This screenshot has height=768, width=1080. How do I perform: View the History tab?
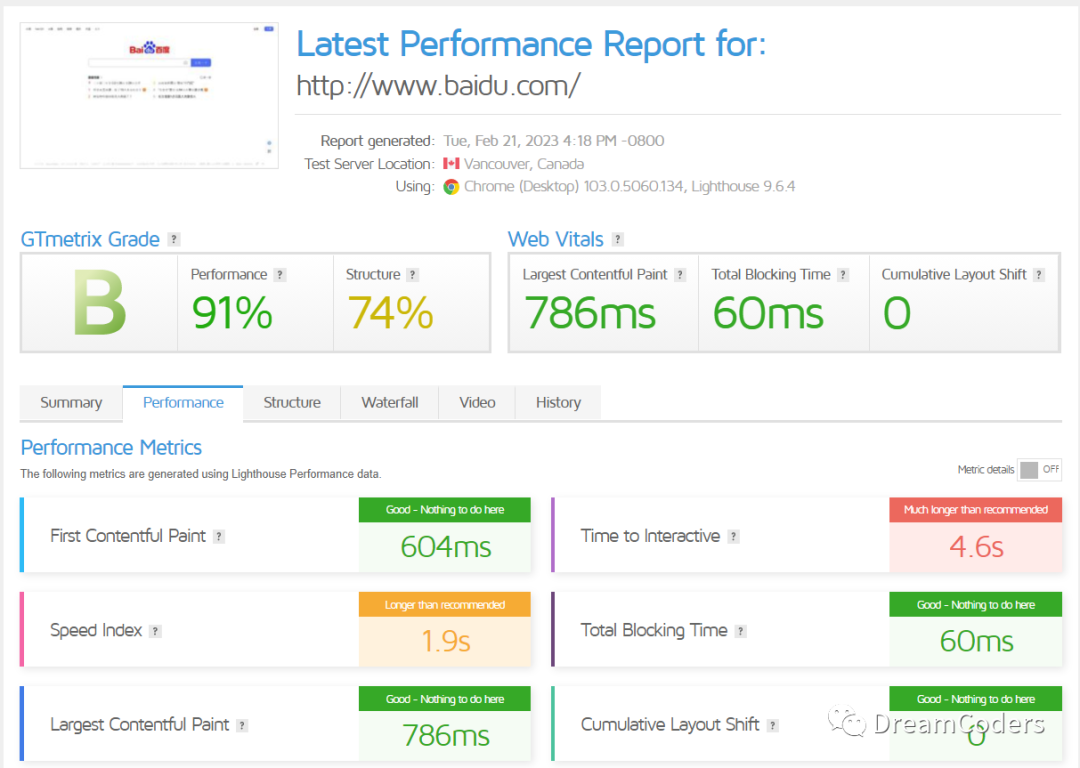pyautogui.click(x=559, y=403)
